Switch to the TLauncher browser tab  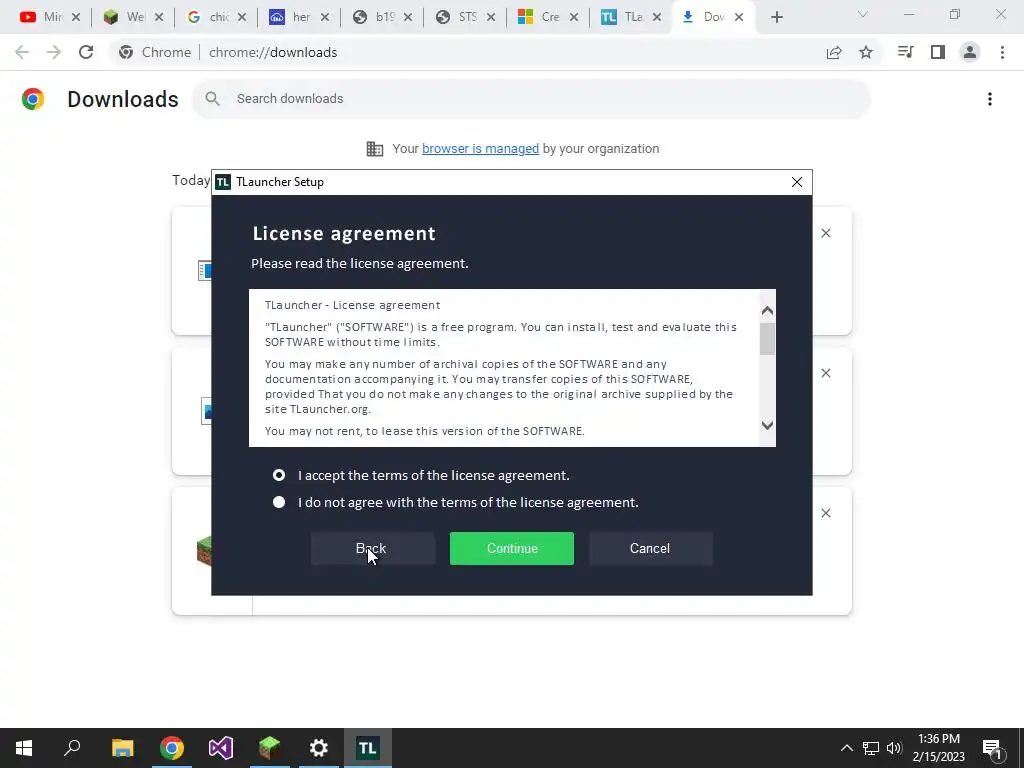tap(622, 17)
